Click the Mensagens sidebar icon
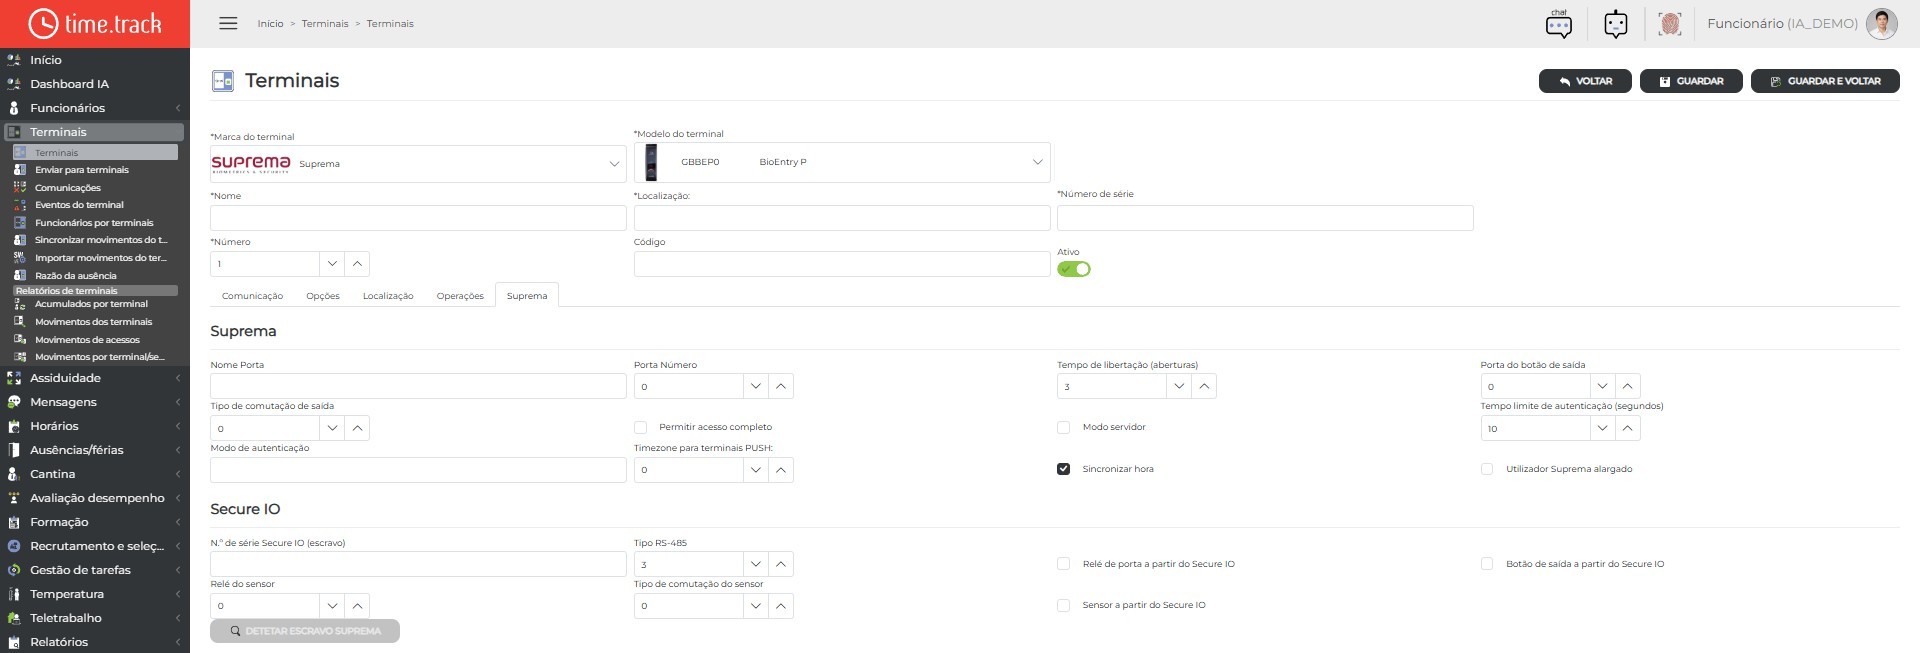Image resolution: width=1920 pixels, height=653 pixels. pyautogui.click(x=14, y=402)
